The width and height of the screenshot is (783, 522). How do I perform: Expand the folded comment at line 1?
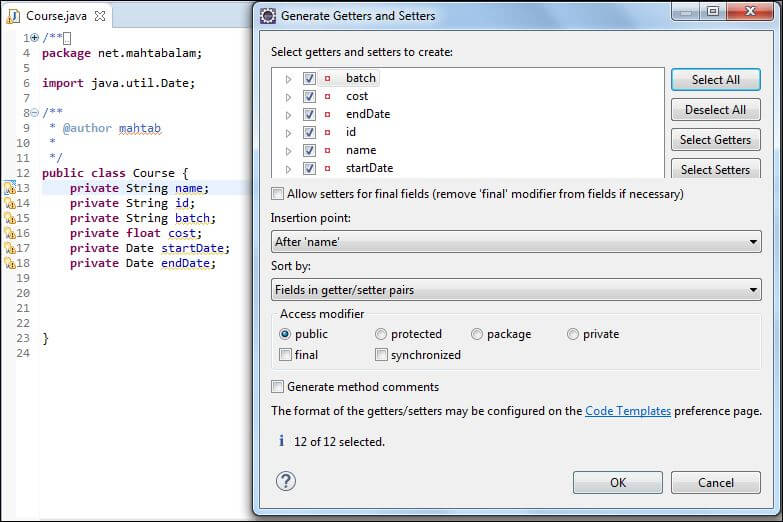(x=34, y=37)
